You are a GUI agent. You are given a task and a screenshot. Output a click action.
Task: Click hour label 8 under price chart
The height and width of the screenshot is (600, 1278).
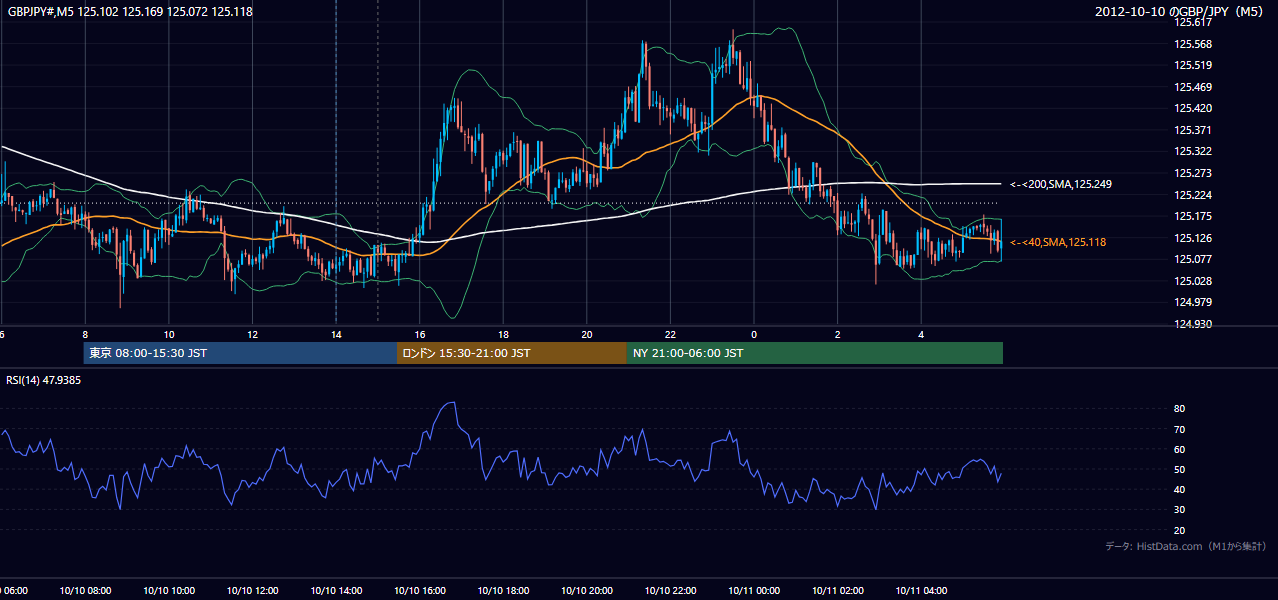(85, 335)
